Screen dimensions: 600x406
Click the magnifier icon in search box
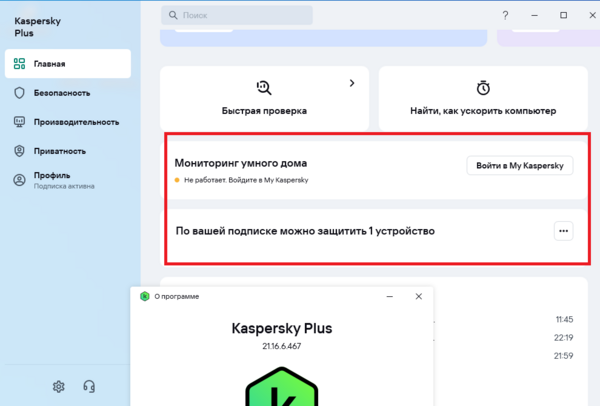coord(173,15)
